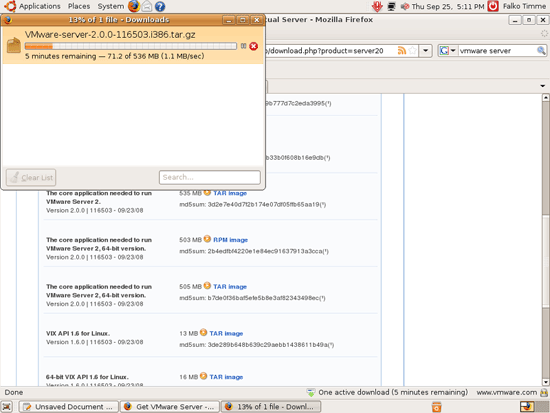The image size is (550, 413).
Task: Click the scrollbar down arrow
Action: tap(545, 382)
